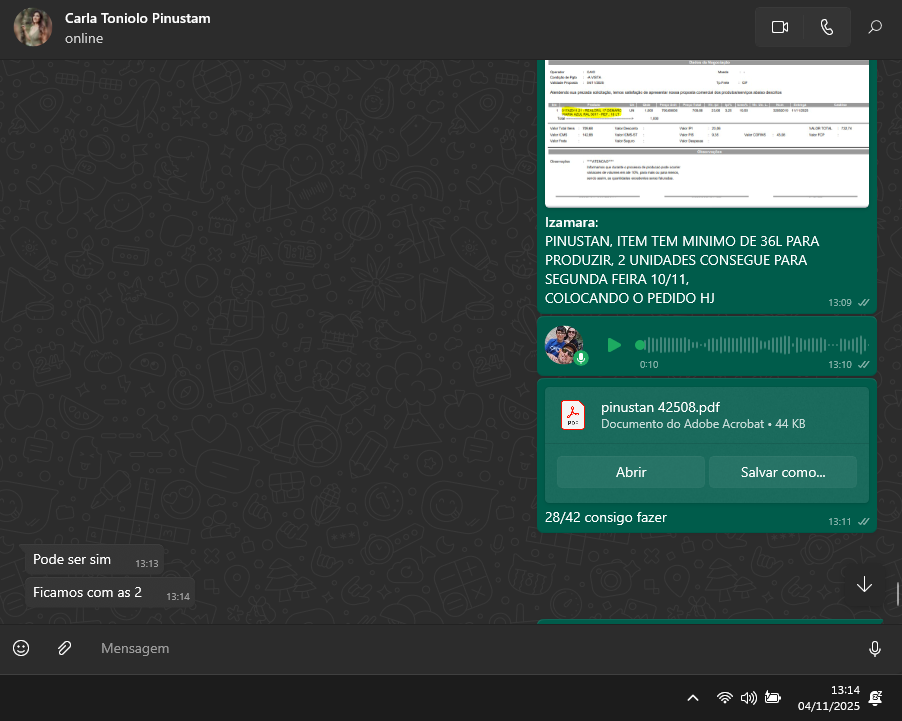Open the volume control in taskbar
The height and width of the screenshot is (721, 902).
pos(748,698)
